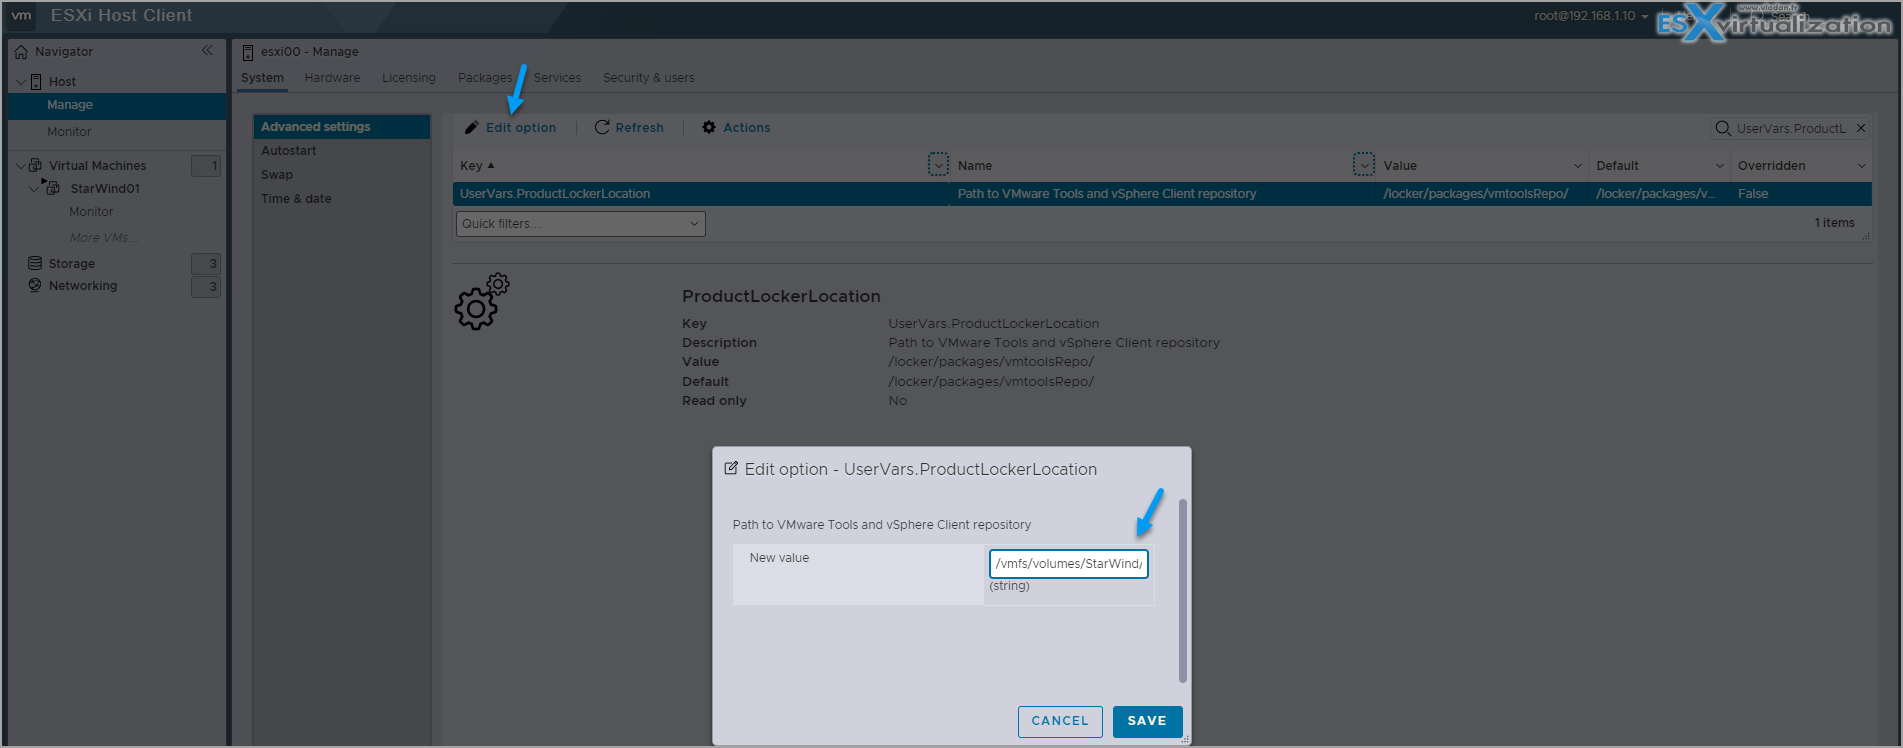Switch to the System tab
The width and height of the screenshot is (1903, 748).
262,78
